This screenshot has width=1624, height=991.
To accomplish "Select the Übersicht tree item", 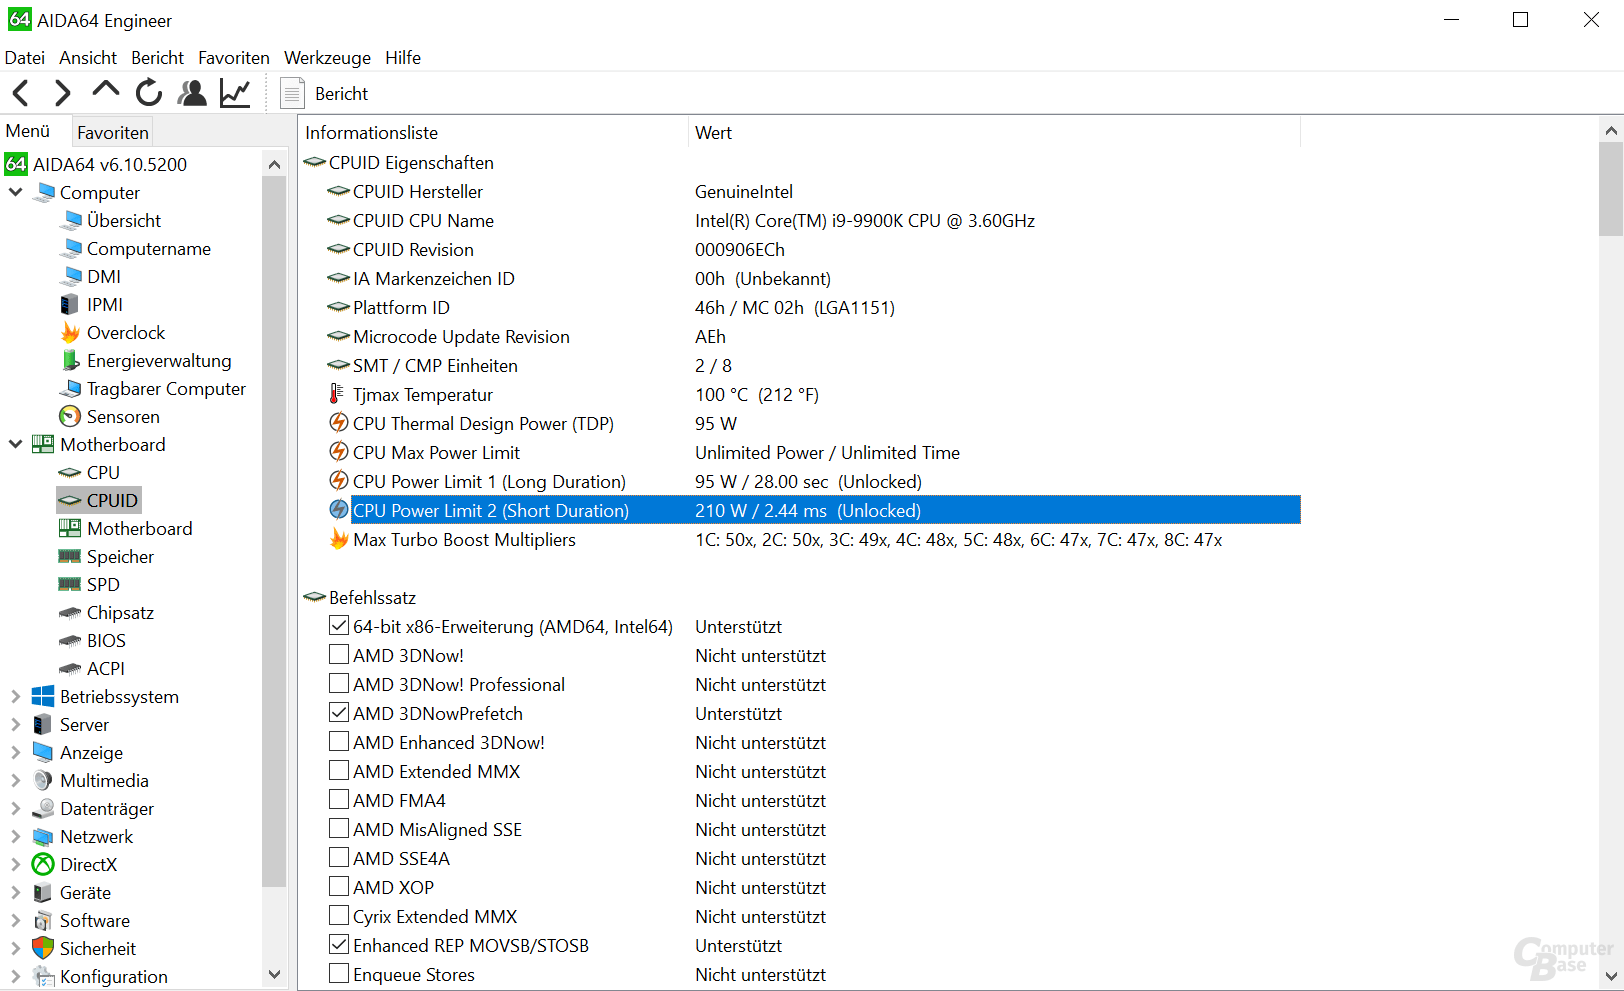I will (124, 220).
